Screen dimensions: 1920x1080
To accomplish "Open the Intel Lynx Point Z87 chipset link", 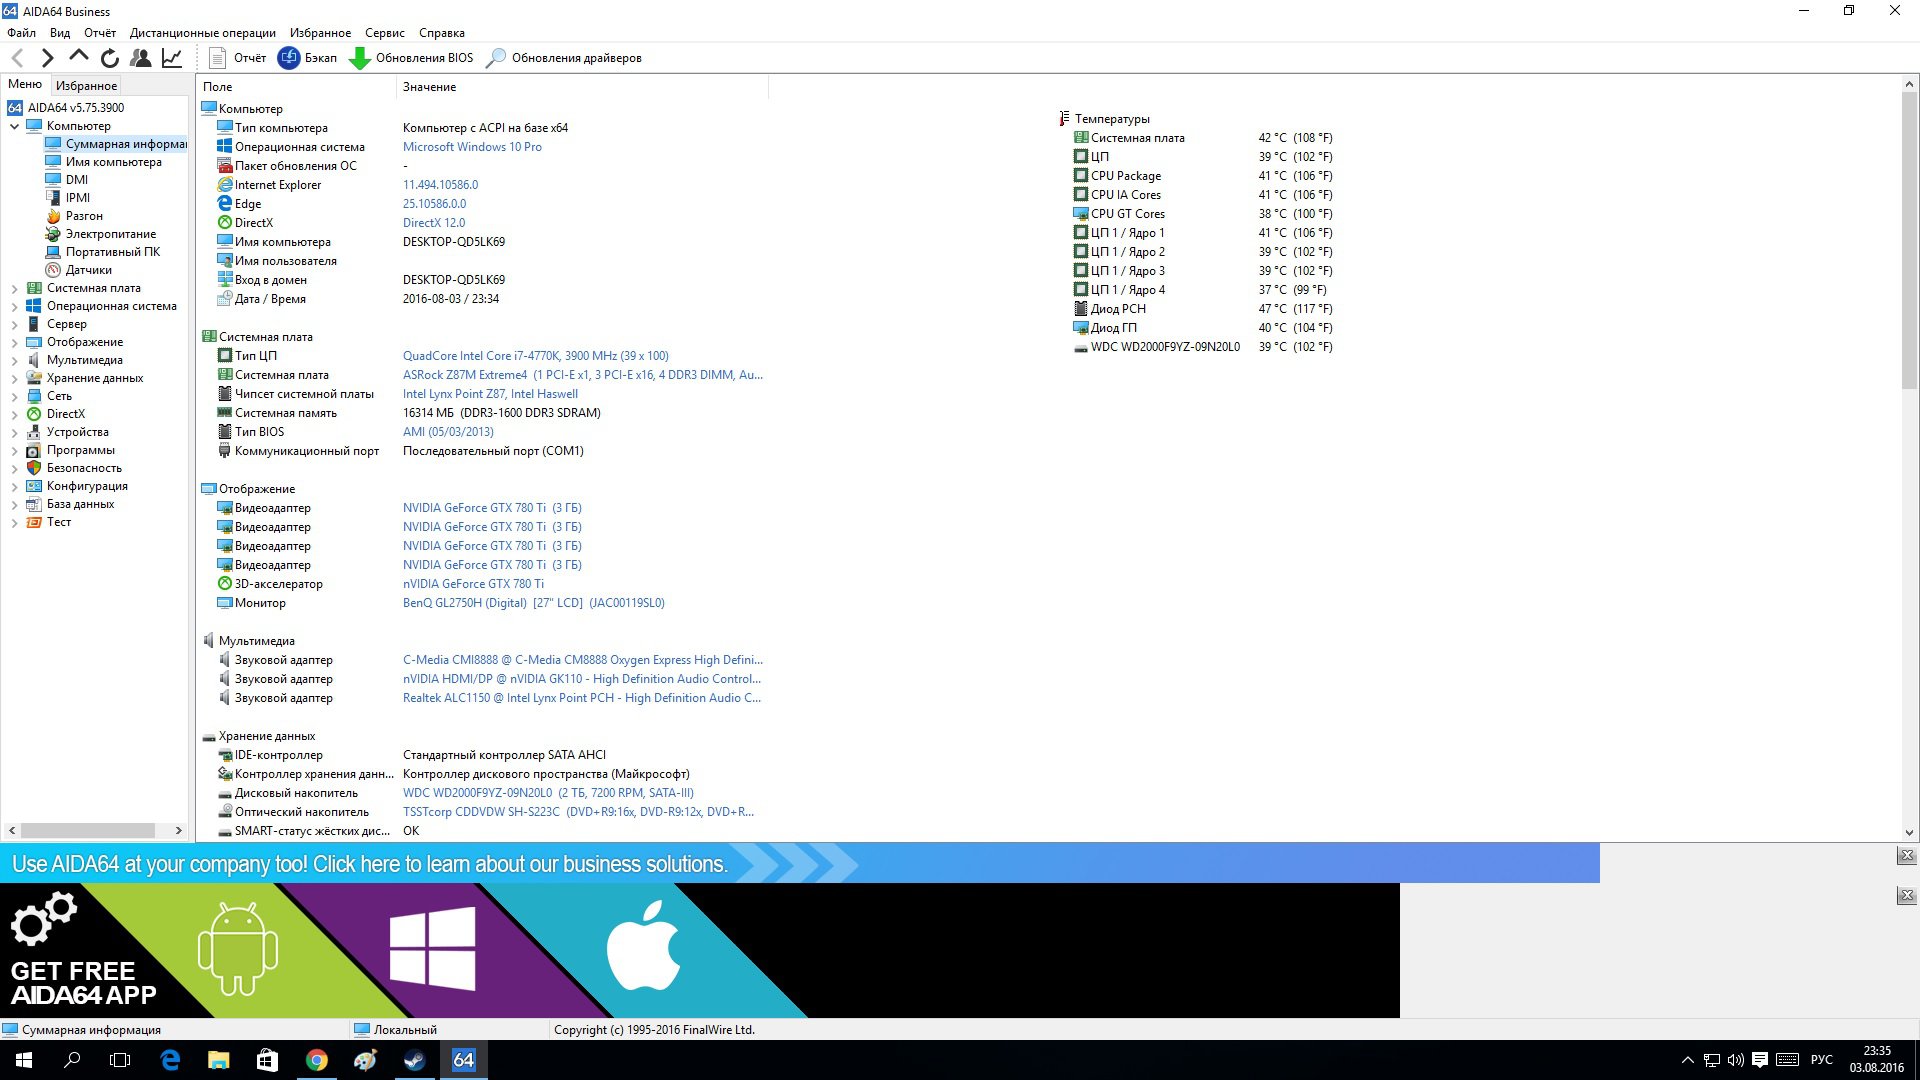I will (490, 394).
